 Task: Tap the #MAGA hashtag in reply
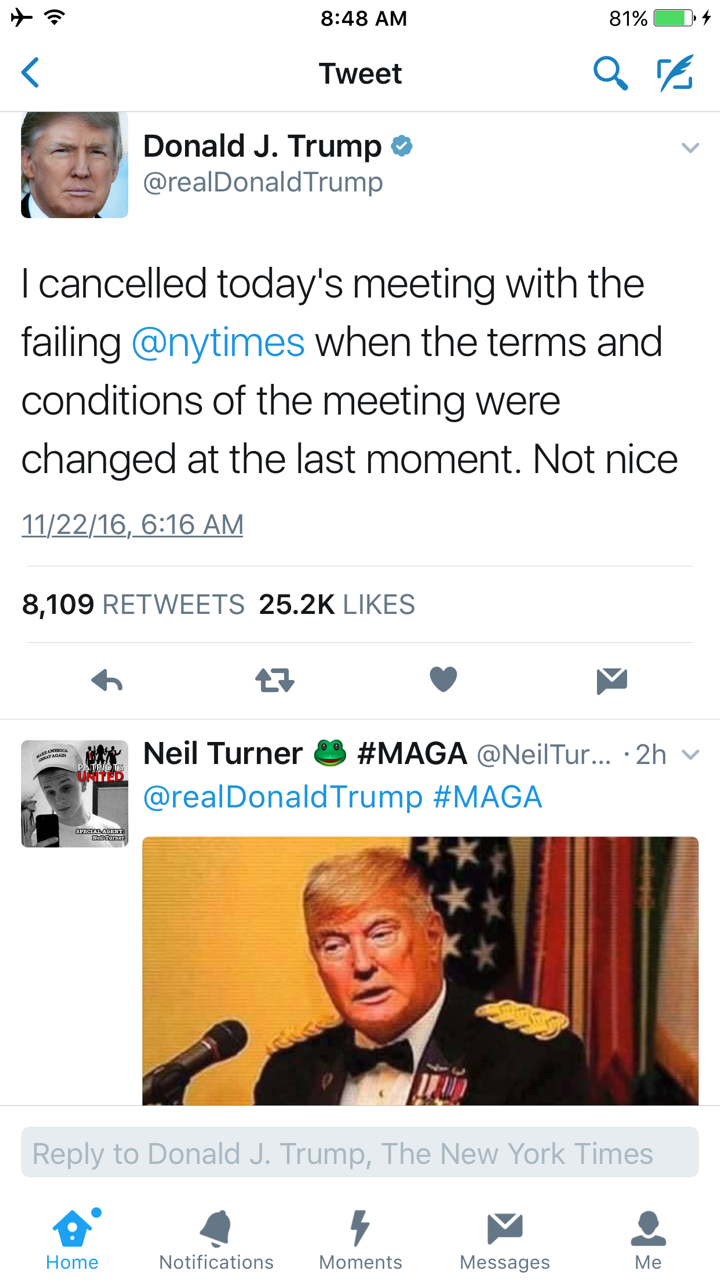488,797
